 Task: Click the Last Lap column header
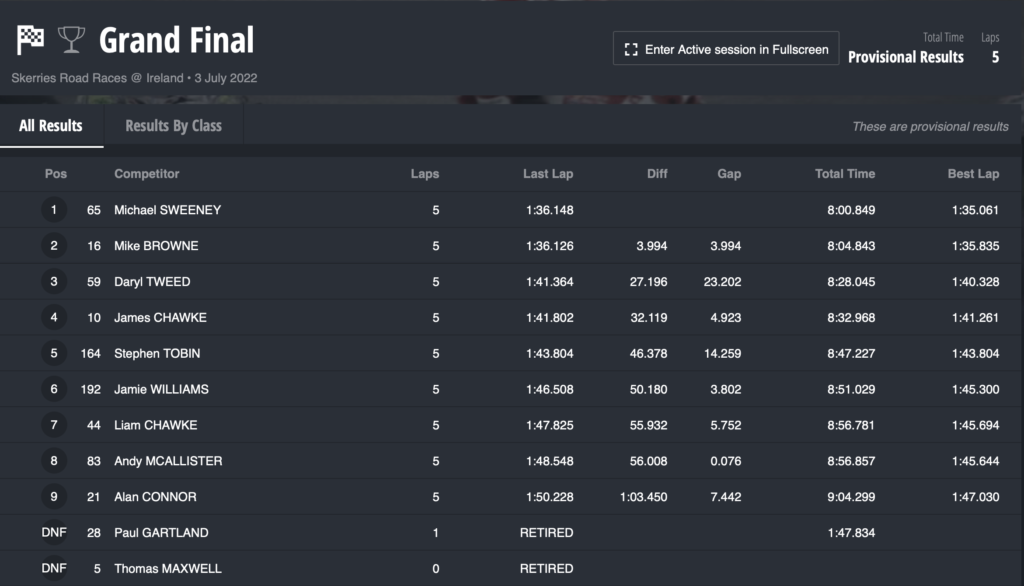[x=548, y=174]
